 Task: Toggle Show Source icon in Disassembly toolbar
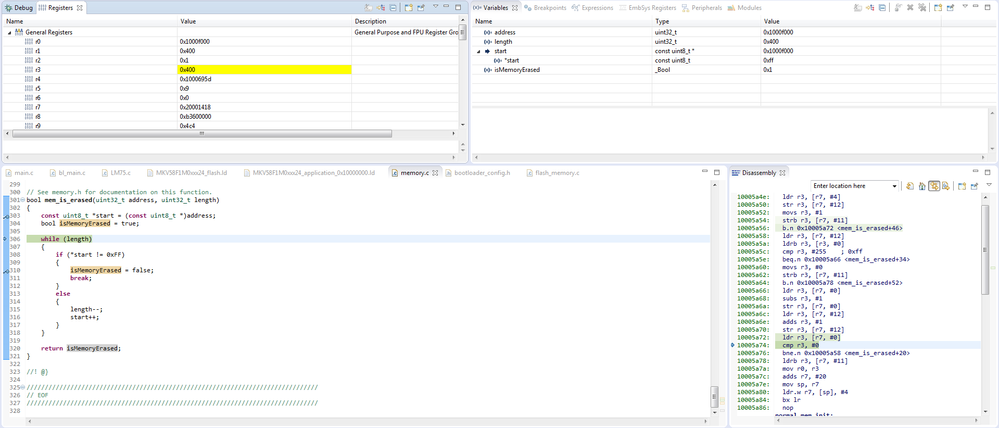click(945, 186)
